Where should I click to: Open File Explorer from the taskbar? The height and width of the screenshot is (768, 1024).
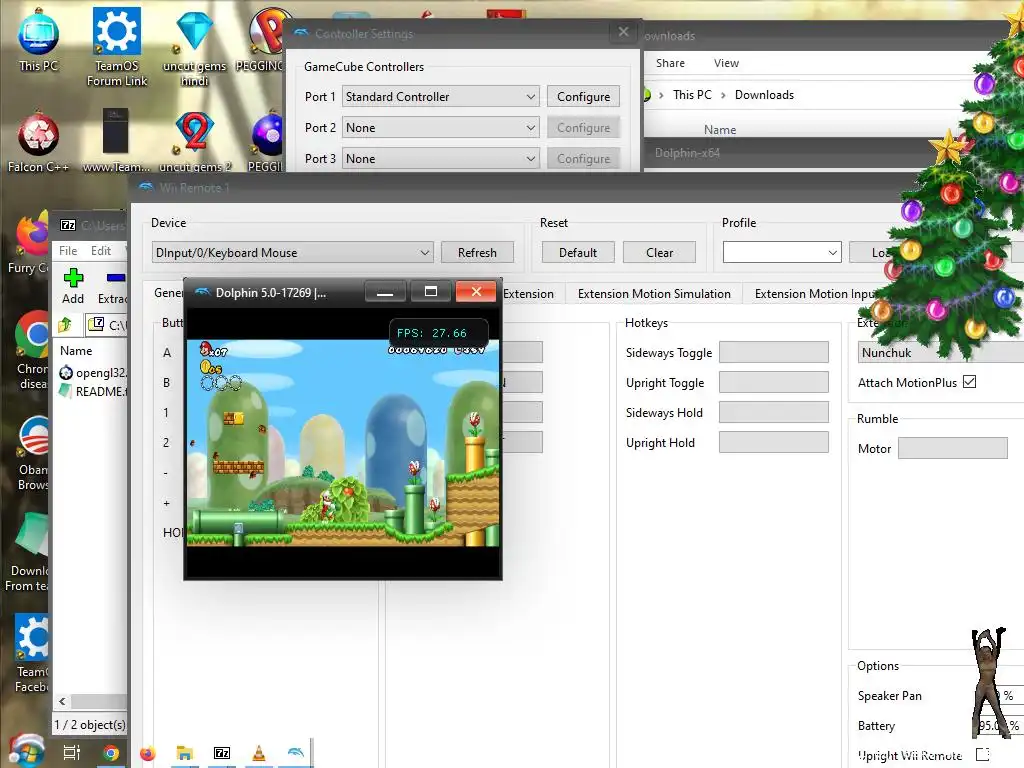click(185, 753)
